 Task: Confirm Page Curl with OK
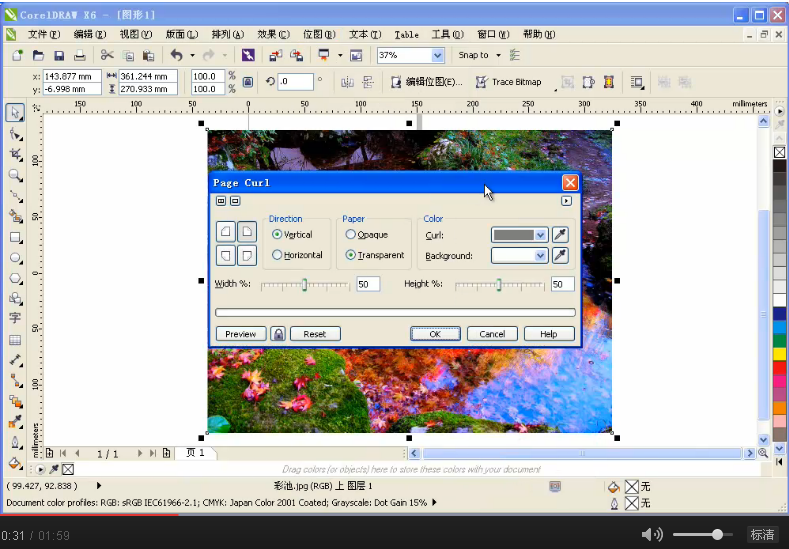click(x=435, y=334)
